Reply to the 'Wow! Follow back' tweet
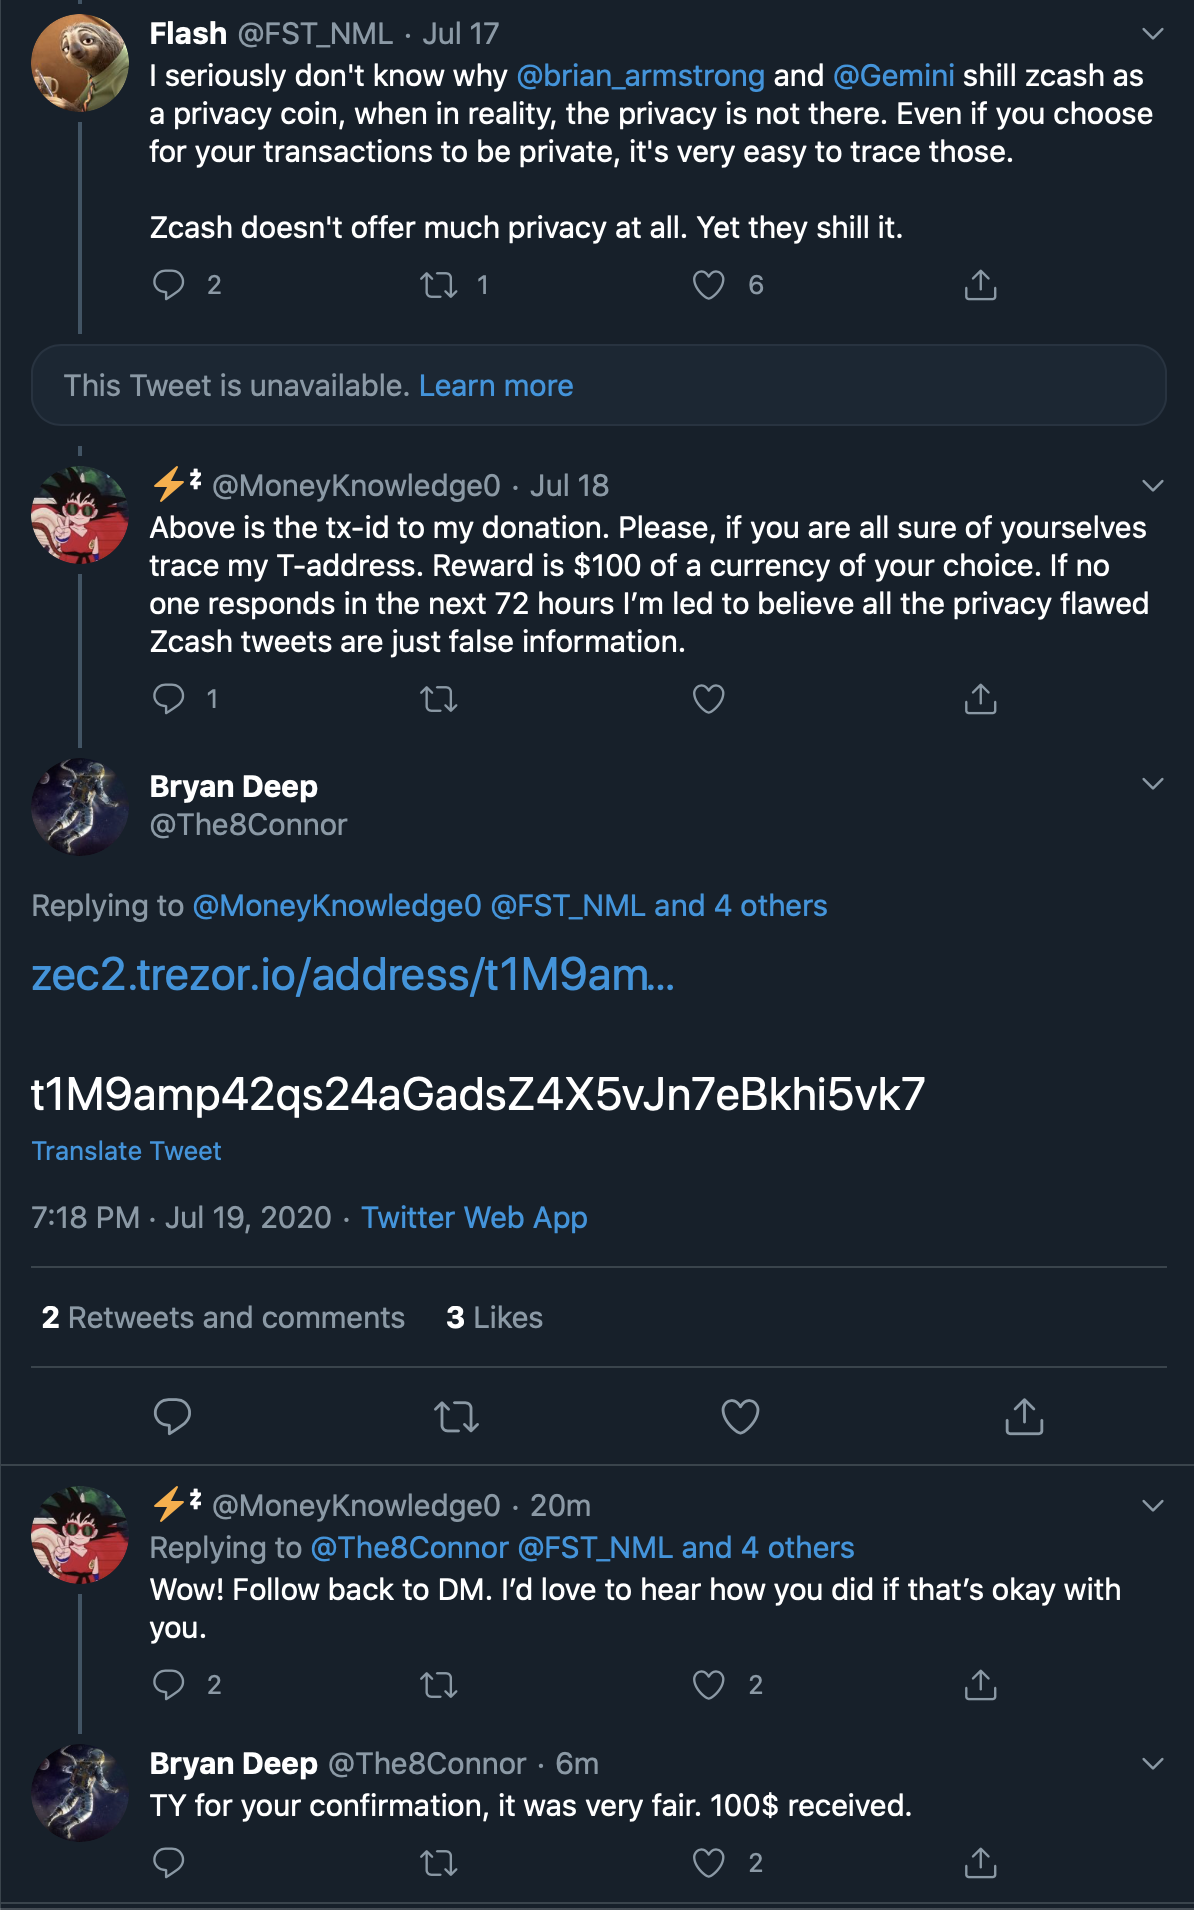This screenshot has width=1194, height=1910. click(x=169, y=1685)
